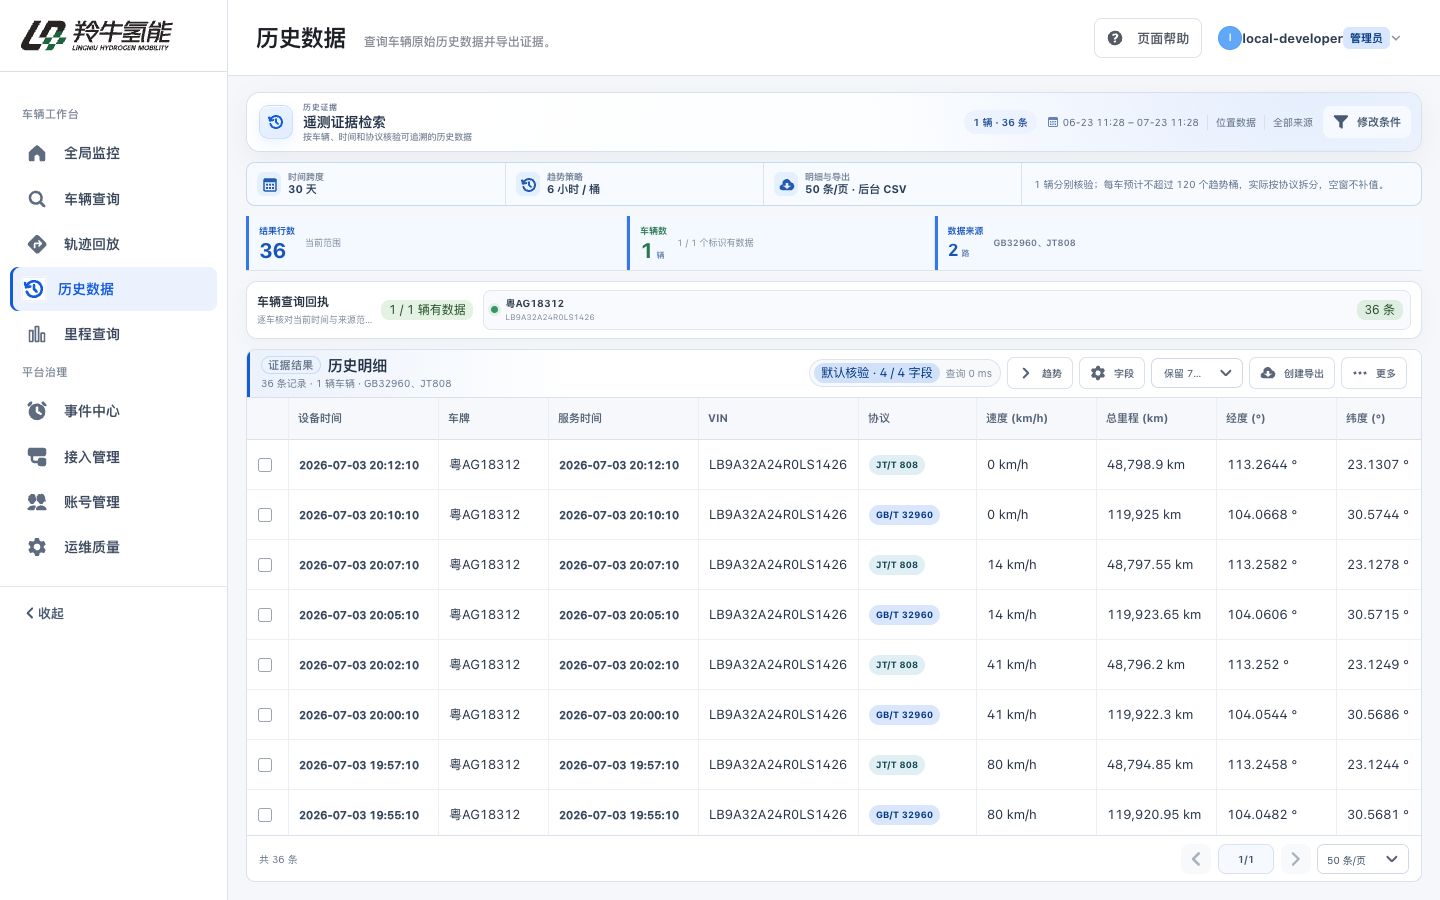Check the row at 2026-07-03 20:05:10

tap(265, 615)
